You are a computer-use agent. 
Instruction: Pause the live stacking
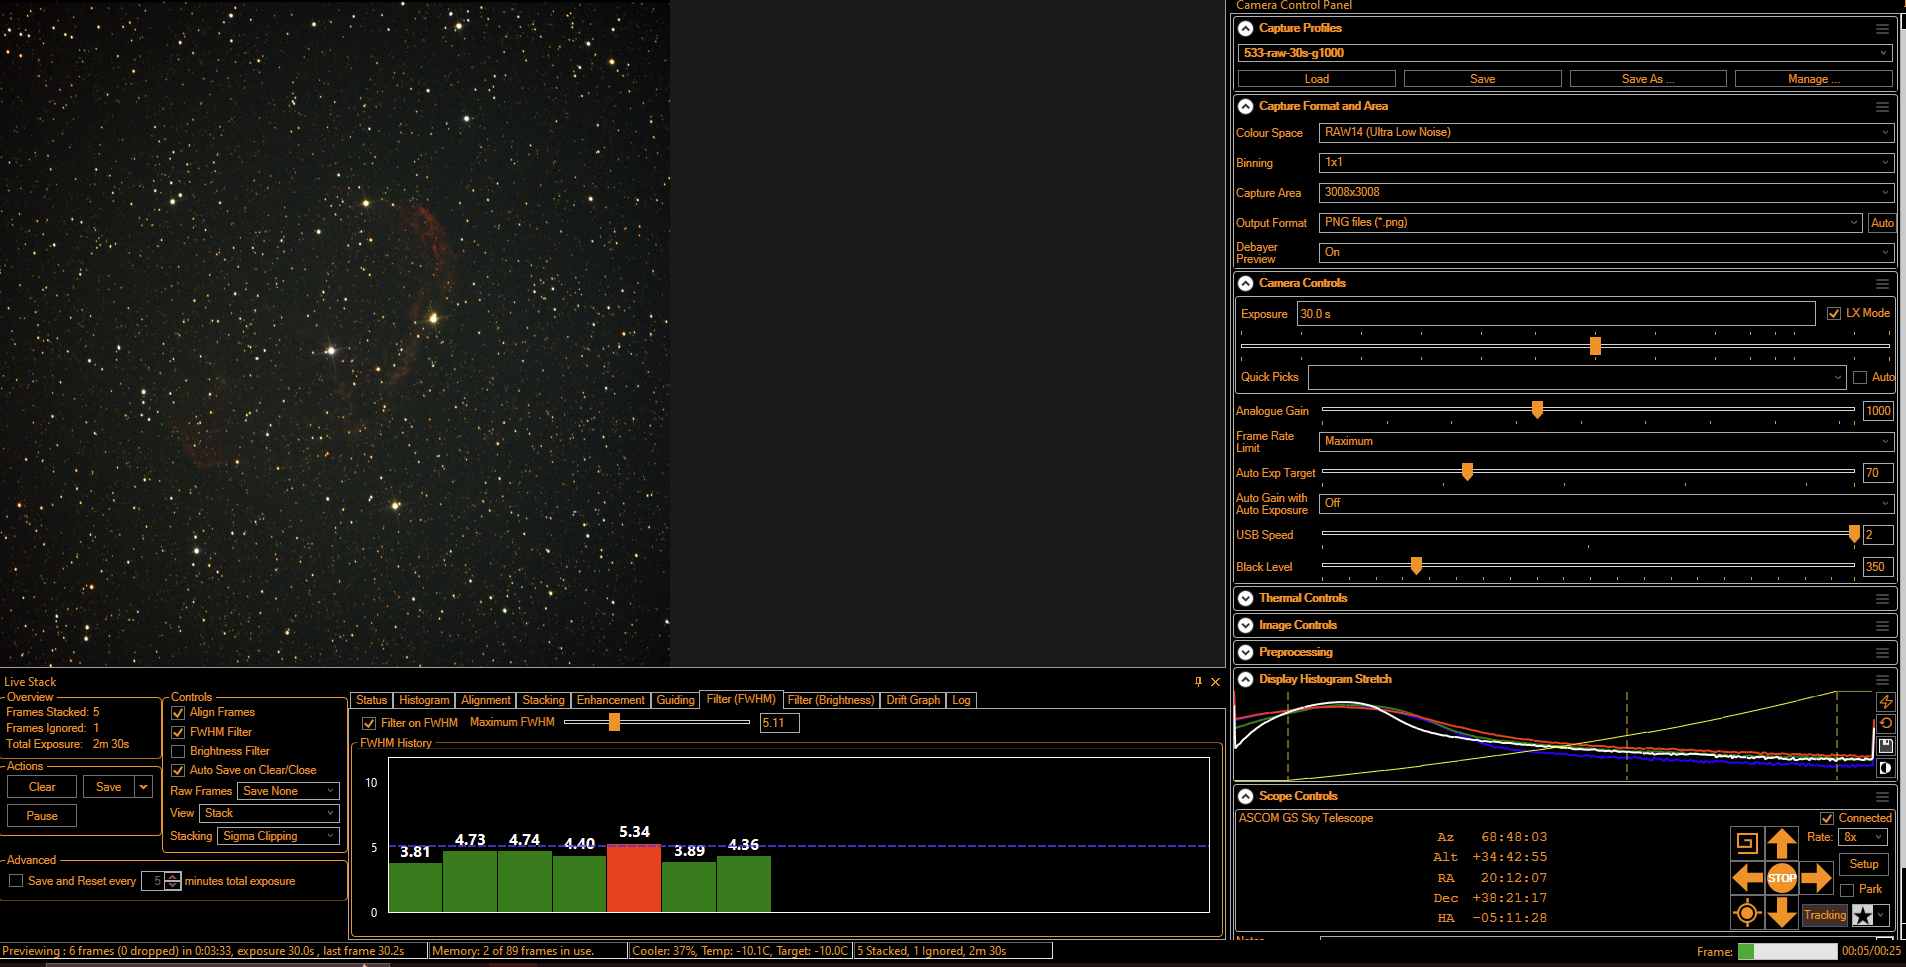coord(42,816)
